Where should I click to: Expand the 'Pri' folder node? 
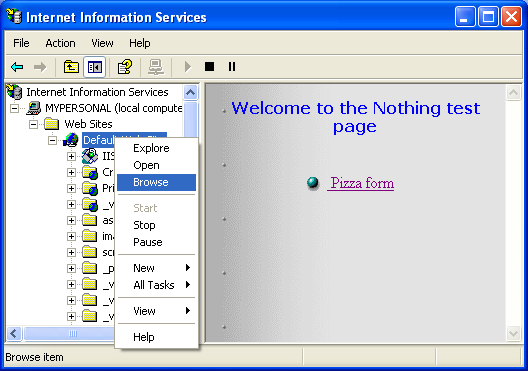coord(71,188)
